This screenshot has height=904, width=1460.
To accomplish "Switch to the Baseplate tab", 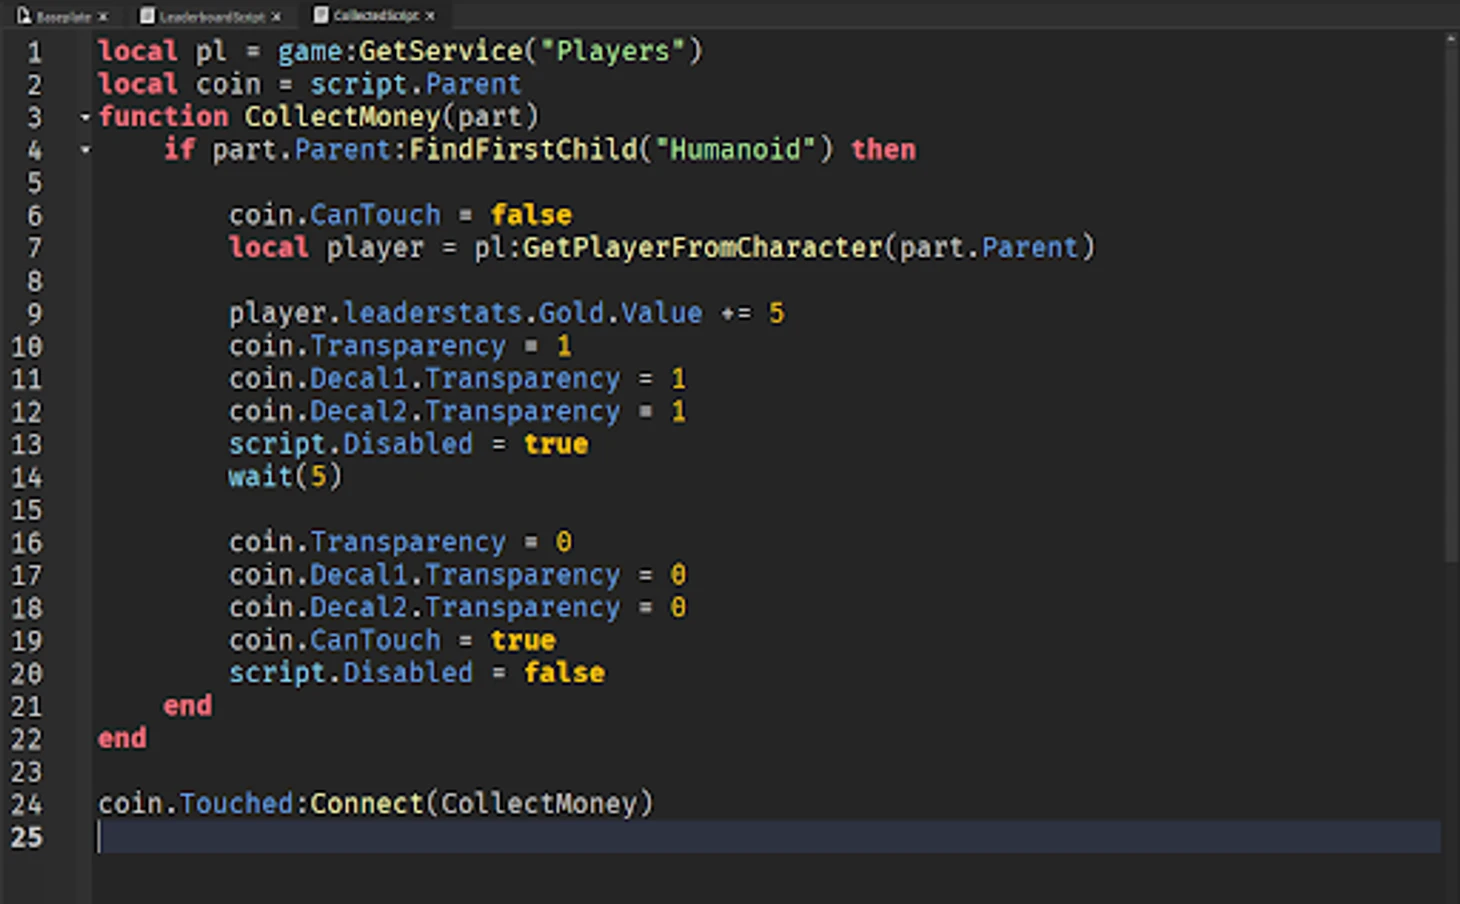I will pyautogui.click(x=63, y=16).
